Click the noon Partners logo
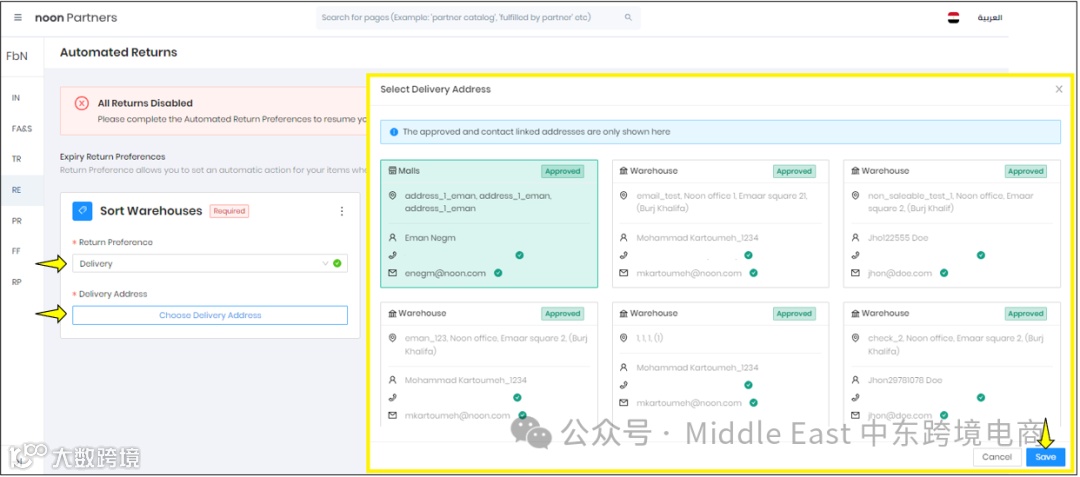The image size is (1080, 477). (x=76, y=17)
